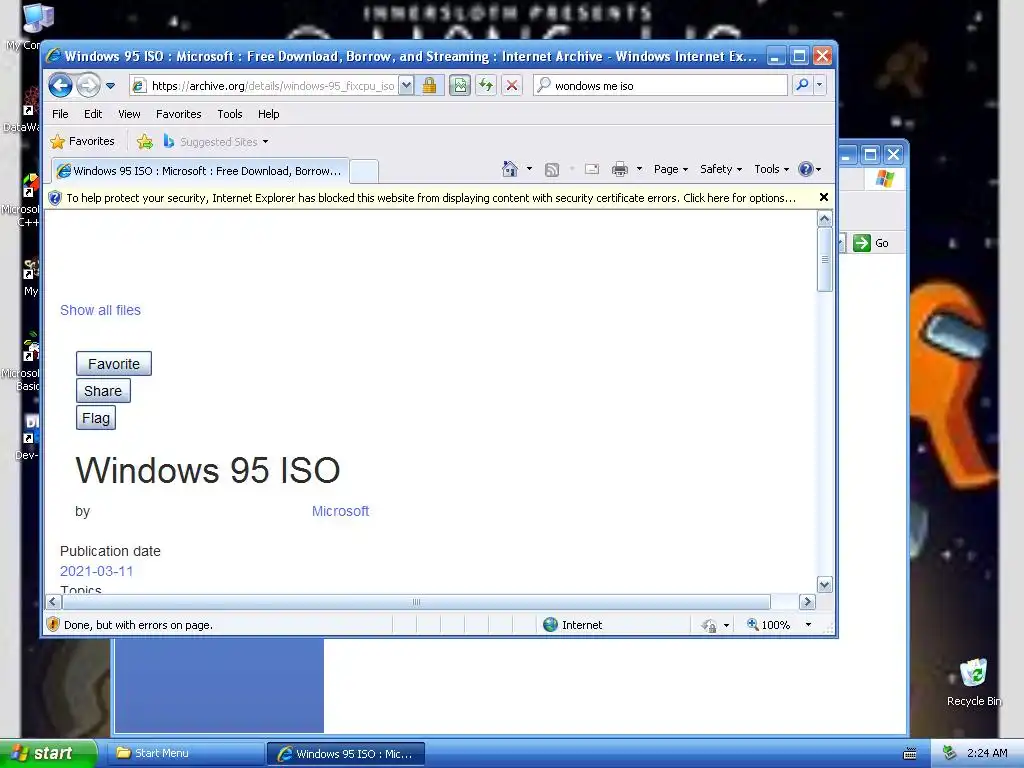Open the View menu

[129, 114]
